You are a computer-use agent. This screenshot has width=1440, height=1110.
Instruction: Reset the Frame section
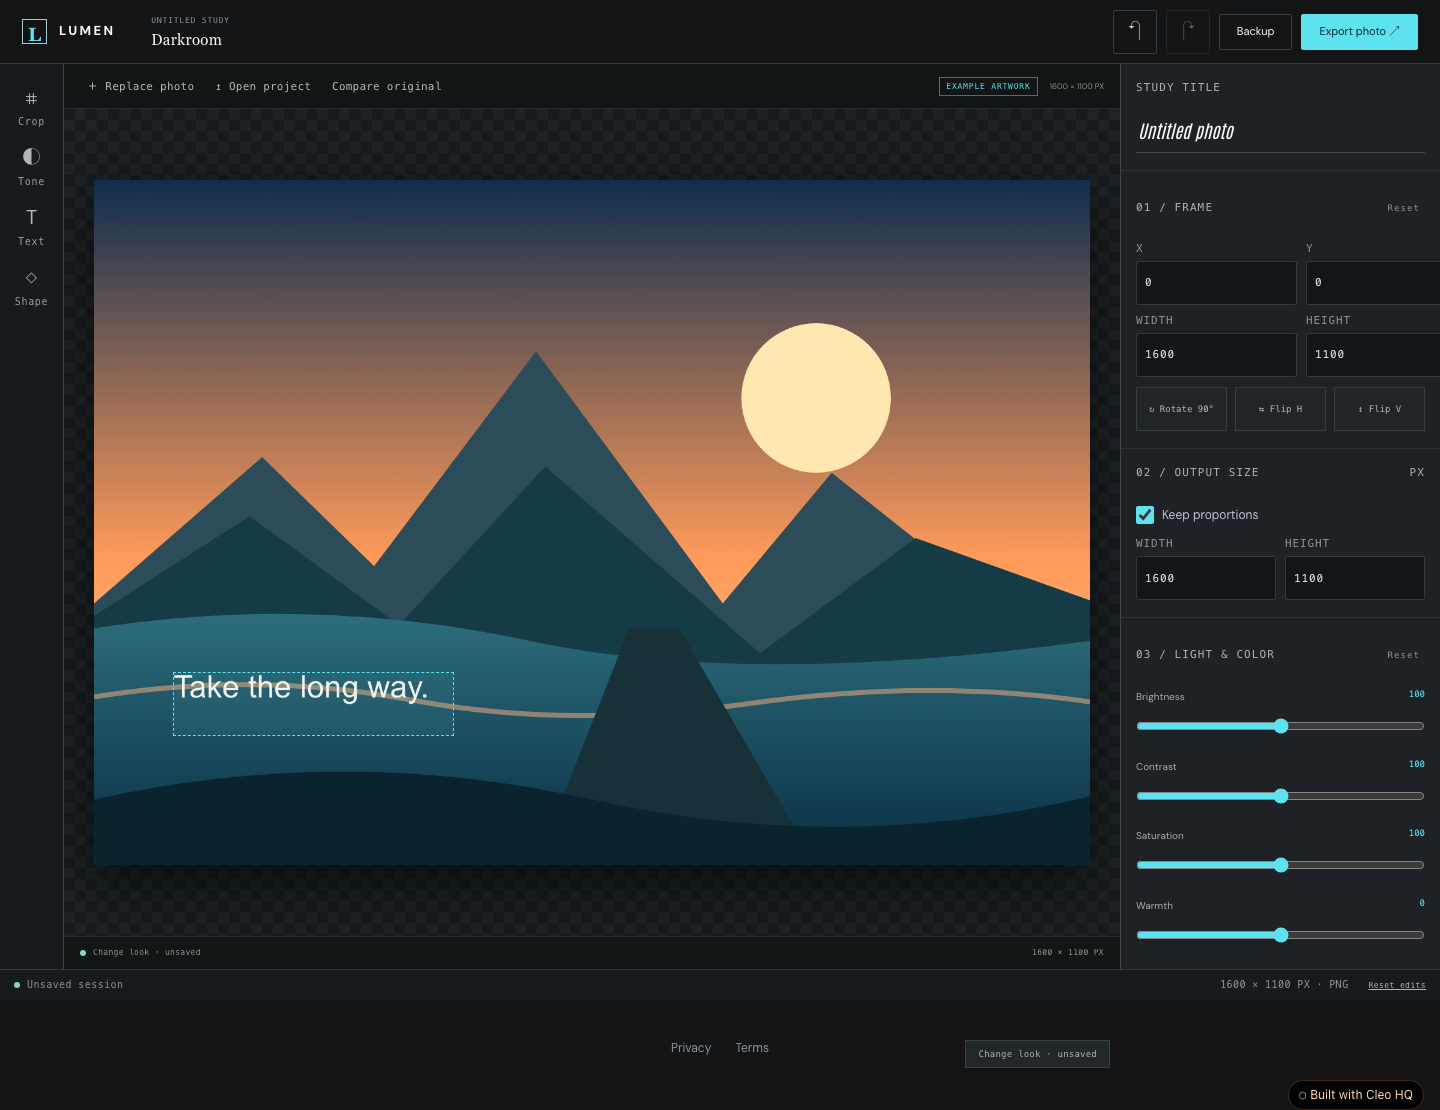(1403, 208)
